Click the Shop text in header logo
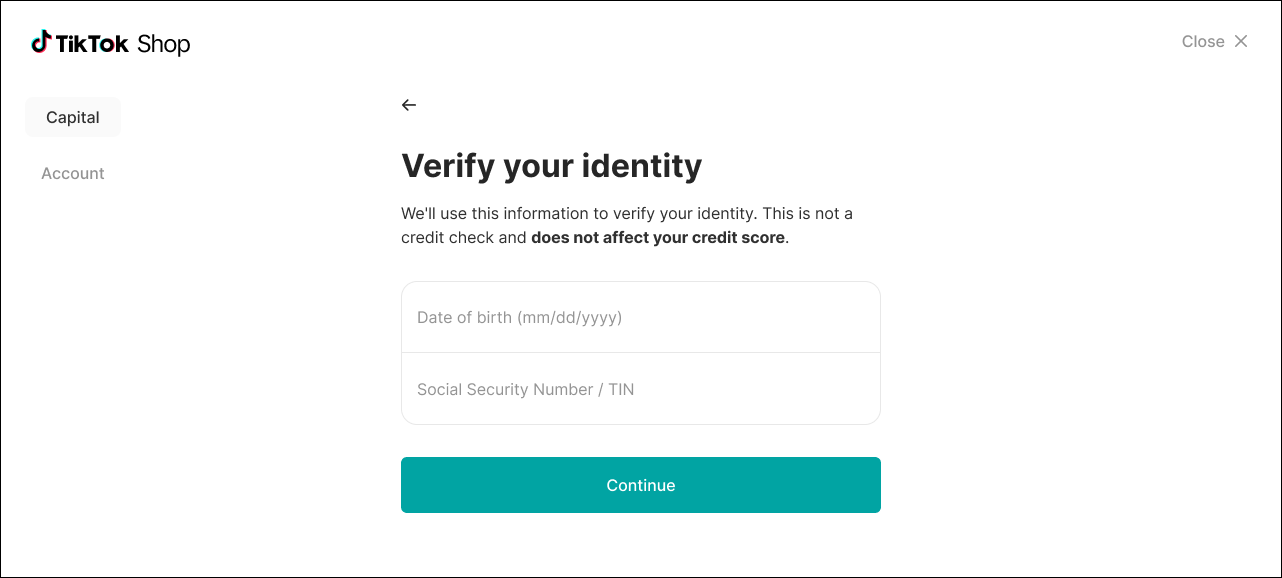This screenshot has width=1282, height=578. pyautogui.click(x=163, y=43)
